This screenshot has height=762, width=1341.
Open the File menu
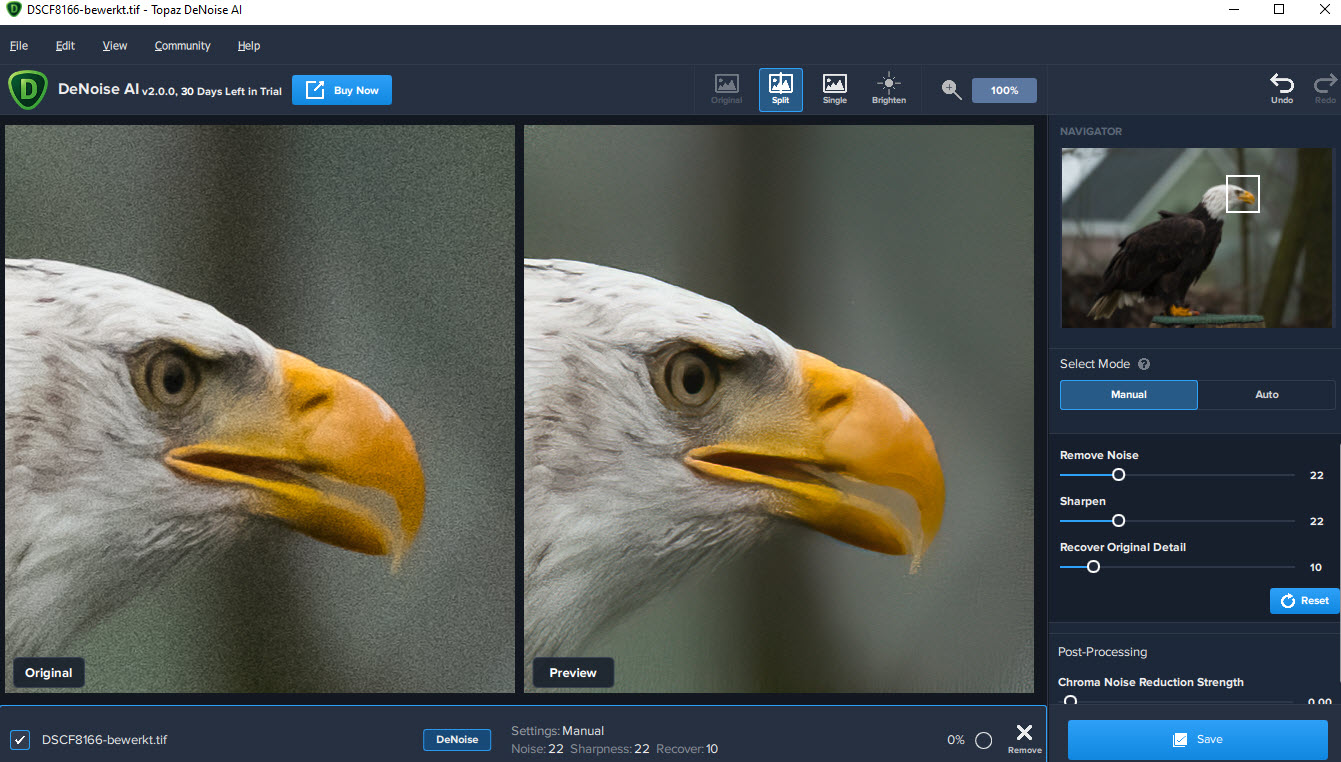click(19, 46)
